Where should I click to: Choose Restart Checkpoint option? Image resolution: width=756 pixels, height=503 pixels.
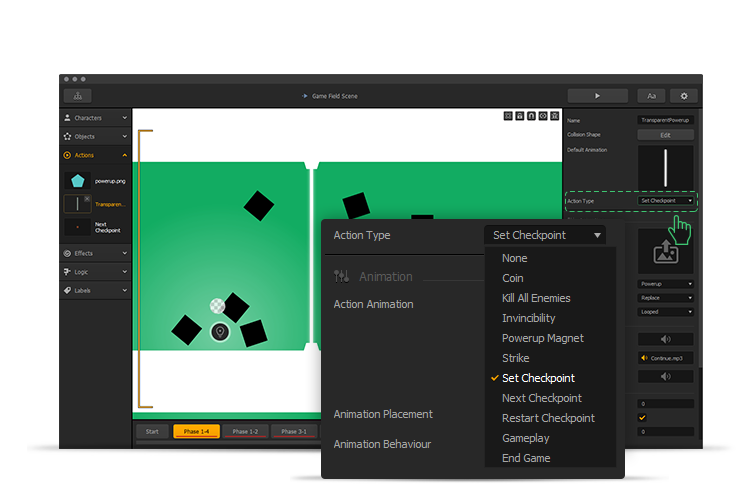coord(550,418)
